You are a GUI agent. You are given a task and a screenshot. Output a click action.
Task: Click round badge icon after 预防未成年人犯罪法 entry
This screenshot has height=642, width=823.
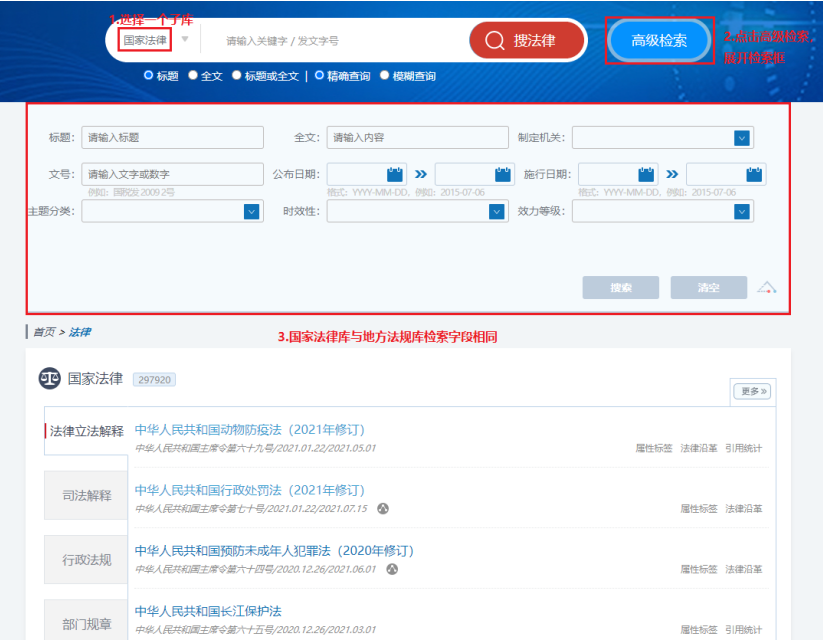(392, 569)
